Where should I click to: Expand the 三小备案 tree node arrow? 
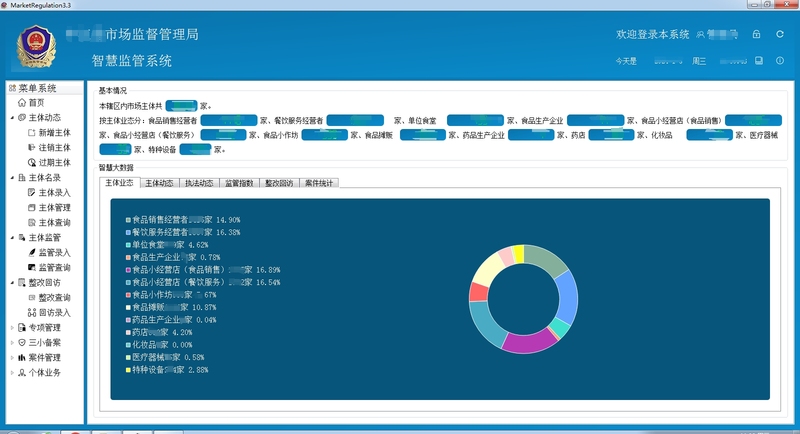[x=12, y=343]
